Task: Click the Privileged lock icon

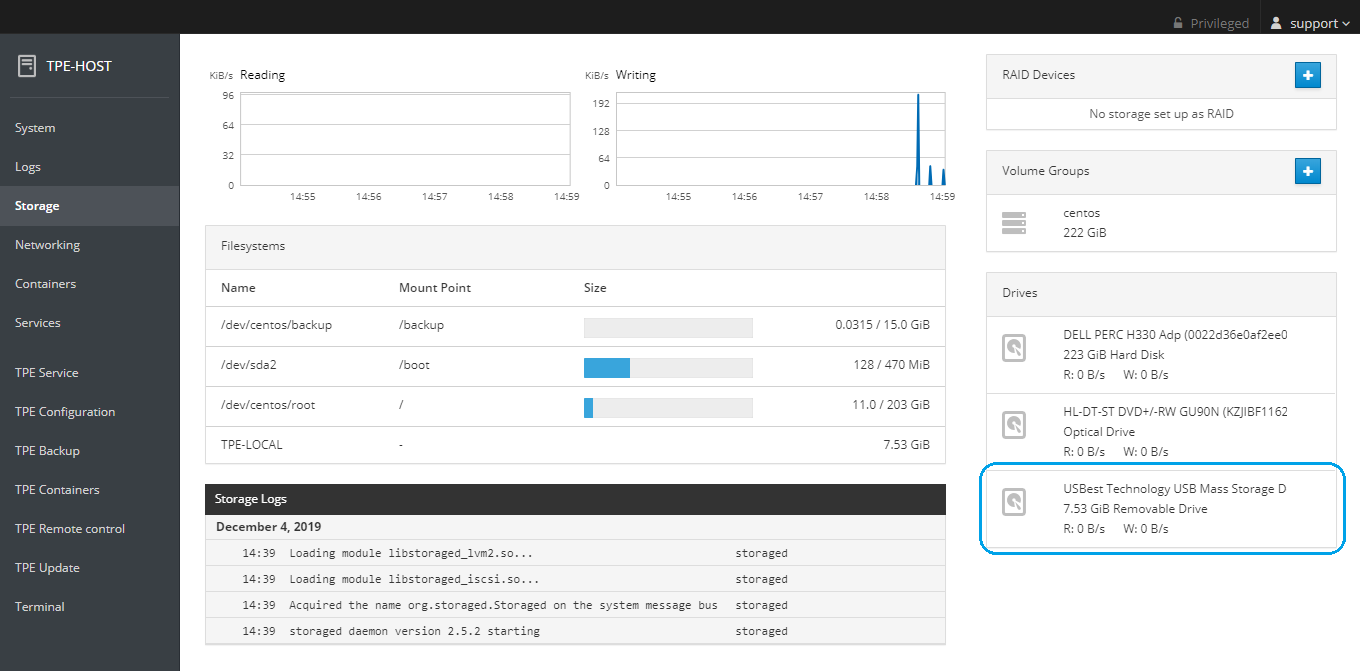Action: pyautogui.click(x=1180, y=23)
